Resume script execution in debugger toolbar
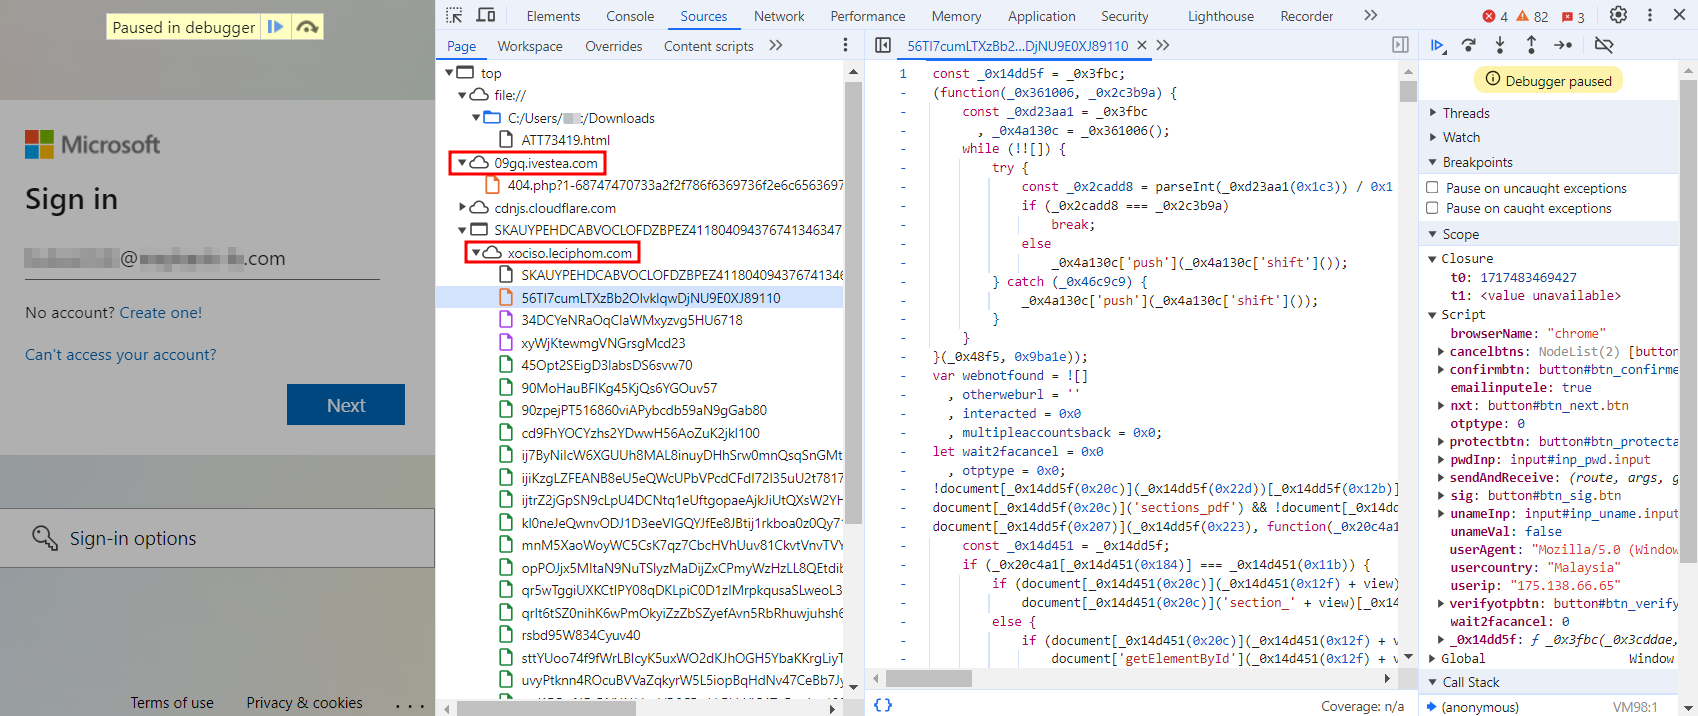The height and width of the screenshot is (716, 1698). [1437, 45]
